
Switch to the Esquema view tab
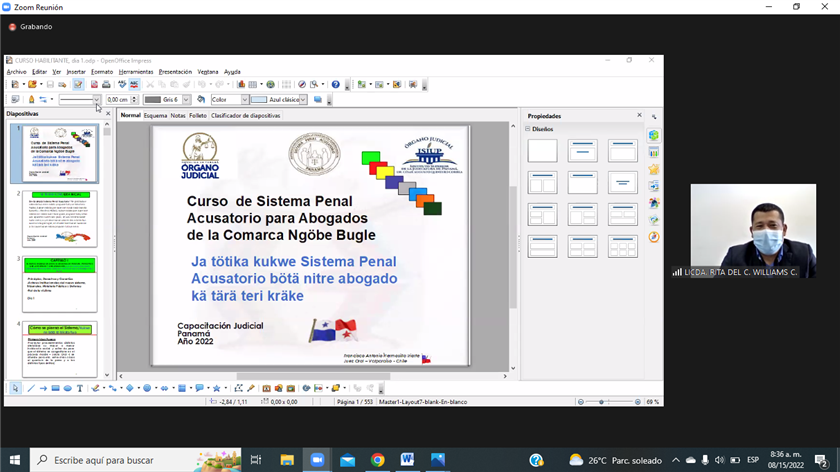tap(155, 116)
